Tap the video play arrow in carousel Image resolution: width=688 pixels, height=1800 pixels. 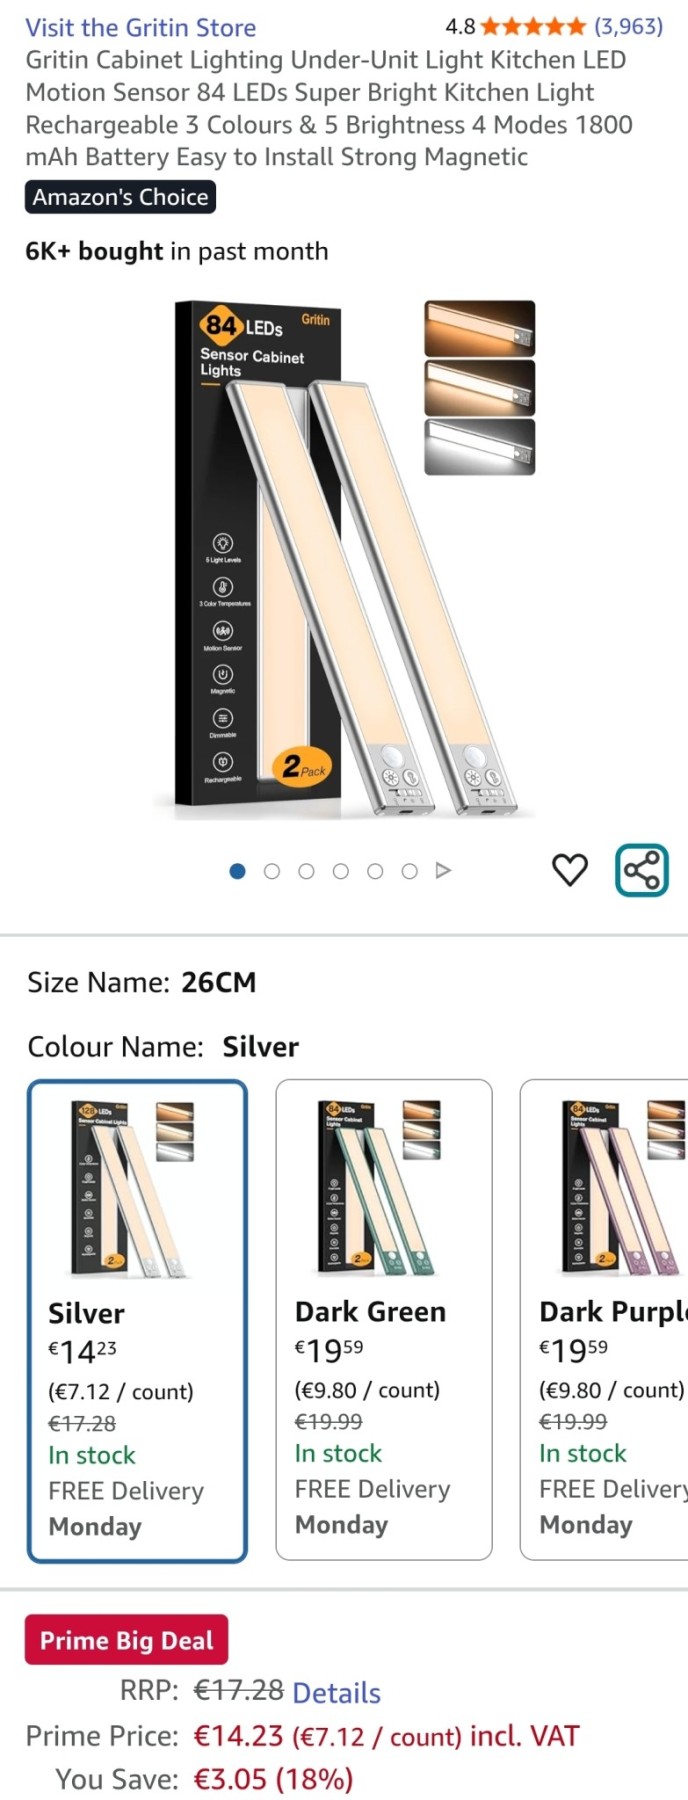point(444,871)
